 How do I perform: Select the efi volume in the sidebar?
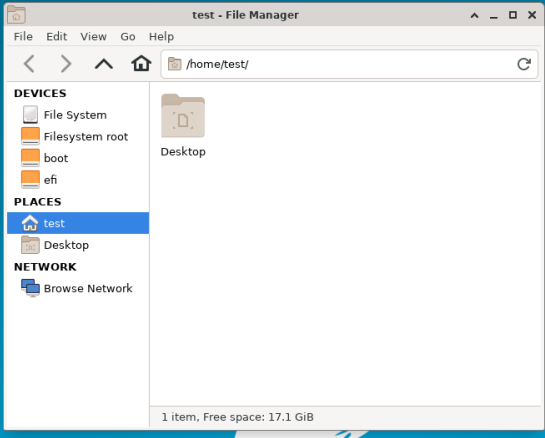click(x=78, y=180)
